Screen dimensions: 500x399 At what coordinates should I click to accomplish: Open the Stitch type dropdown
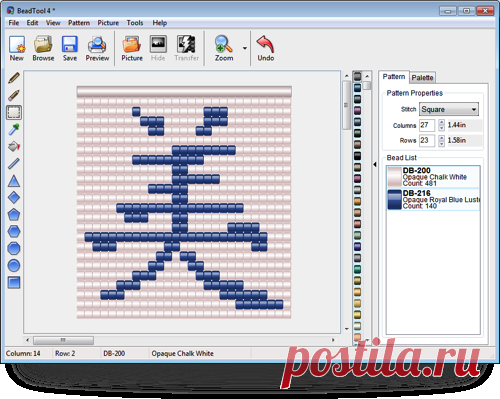pyautogui.click(x=449, y=109)
